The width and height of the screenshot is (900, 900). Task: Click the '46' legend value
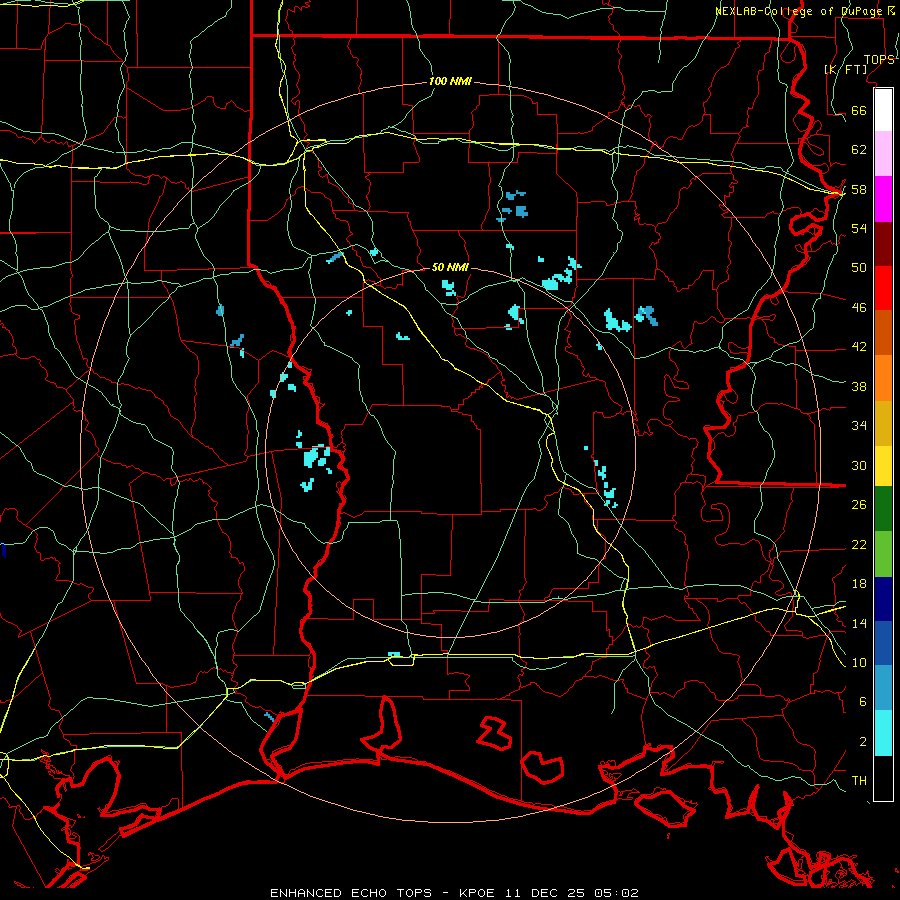(859, 308)
